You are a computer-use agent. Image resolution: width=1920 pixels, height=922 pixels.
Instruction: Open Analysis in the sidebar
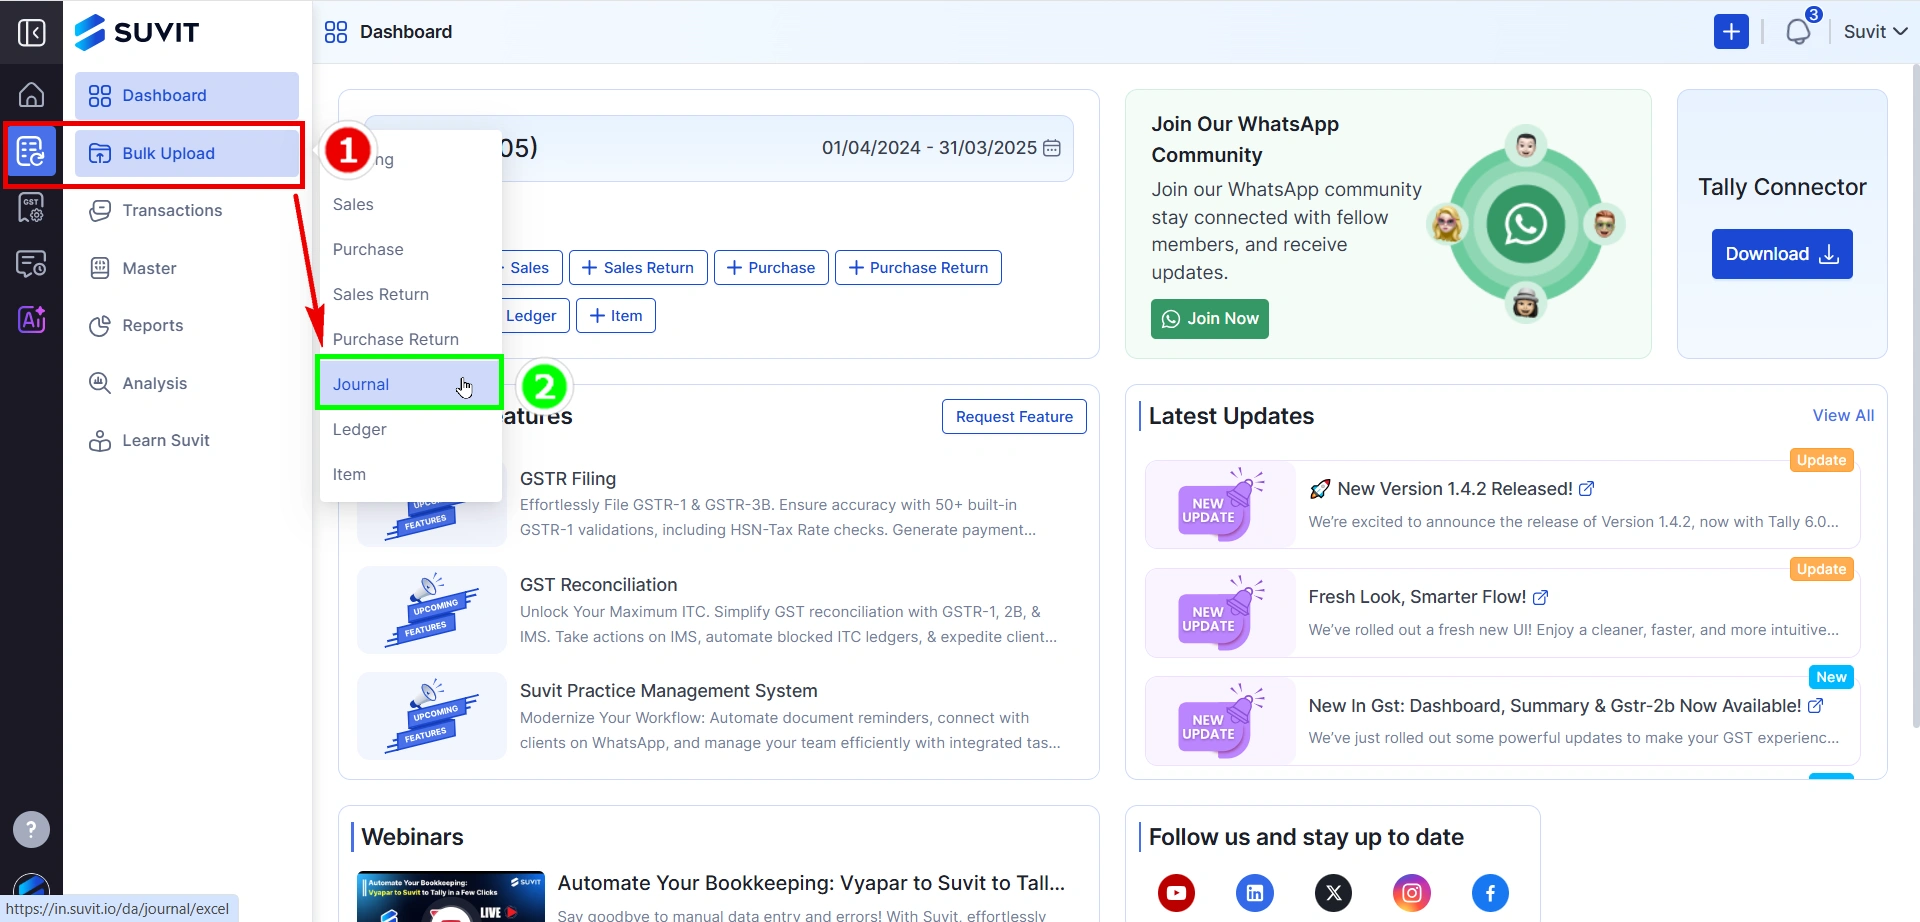tap(187, 383)
